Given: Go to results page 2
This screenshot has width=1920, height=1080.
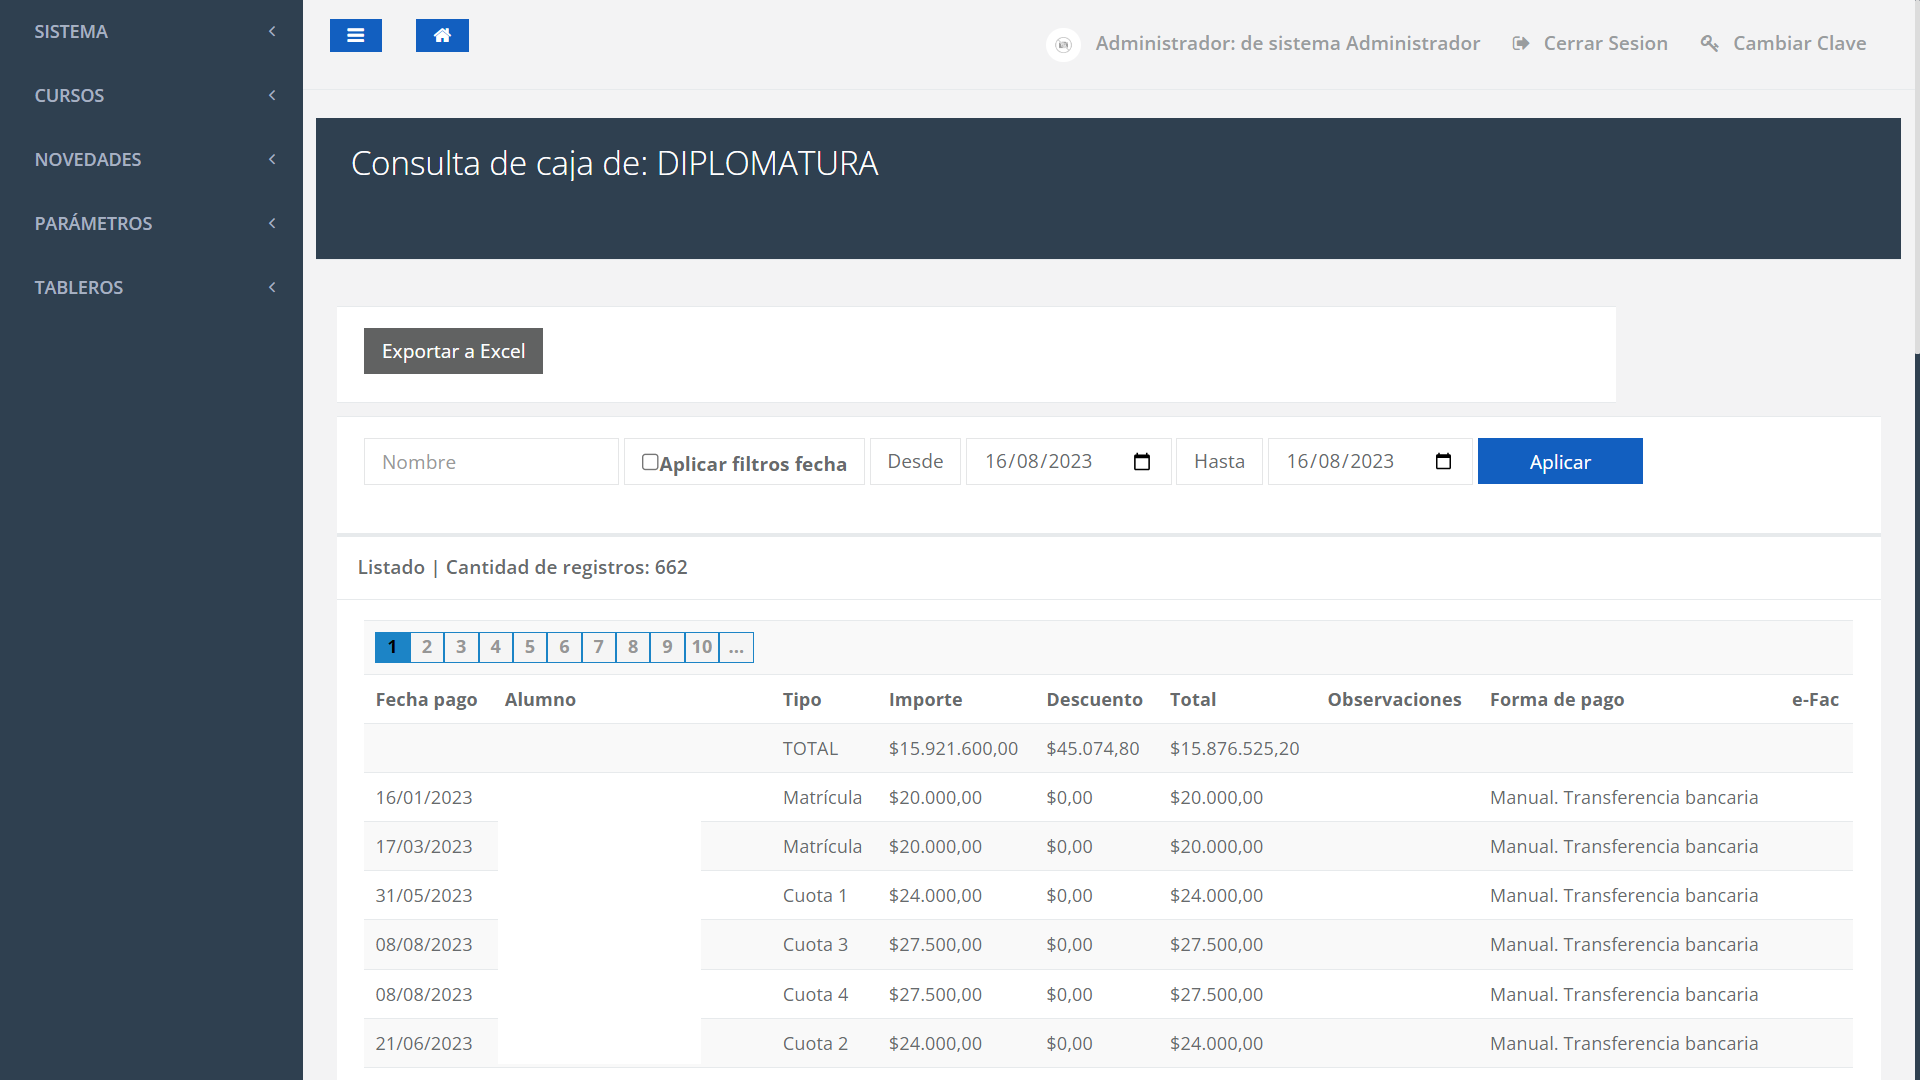Looking at the screenshot, I should (427, 647).
